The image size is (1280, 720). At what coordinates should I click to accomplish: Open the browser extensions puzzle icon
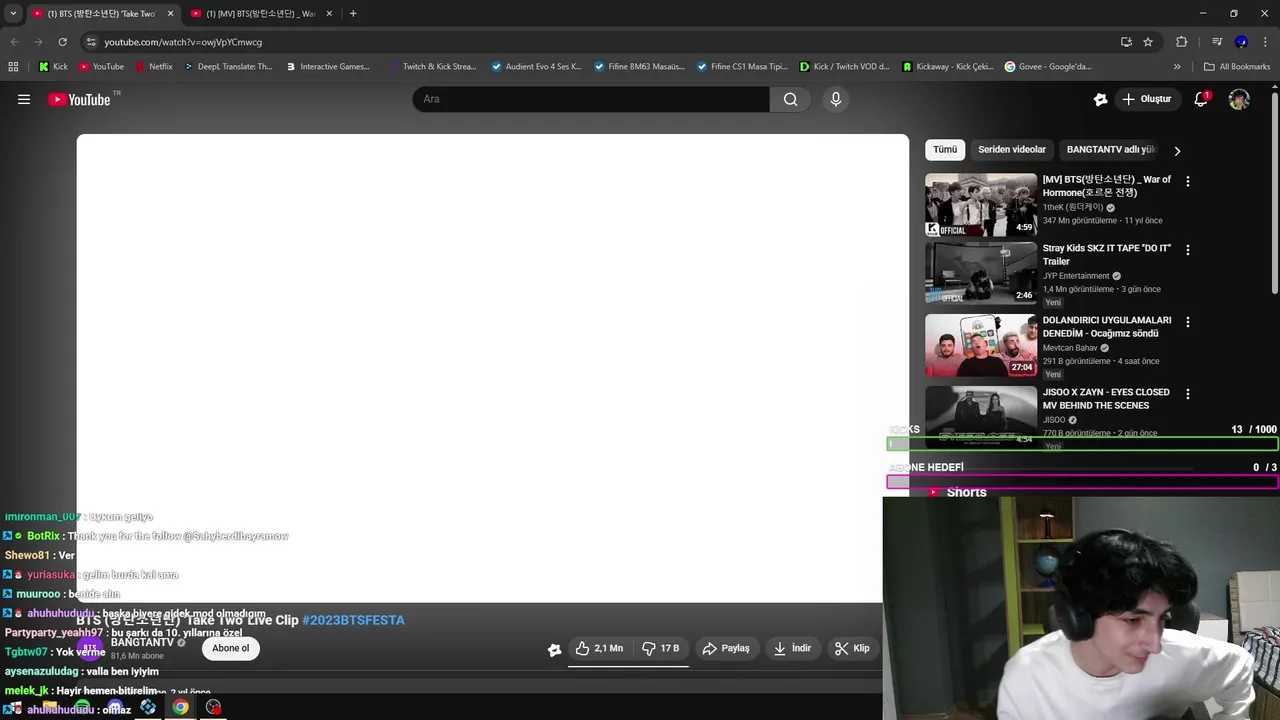click(x=1181, y=42)
